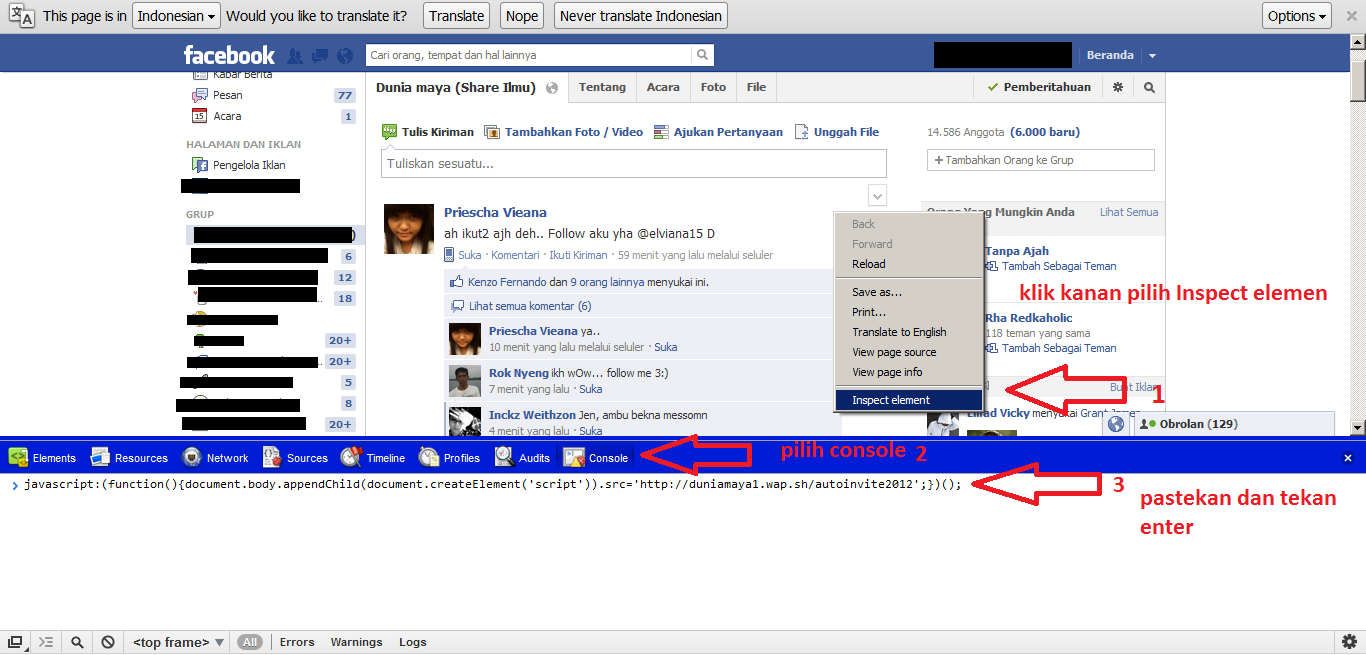Go to Beranda home link
Screen dimensions: 1366x655
(1110, 55)
